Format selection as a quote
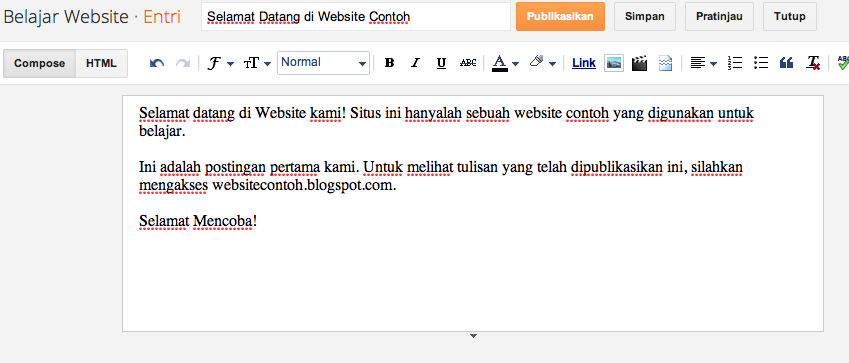This screenshot has width=849, height=363. click(x=786, y=63)
